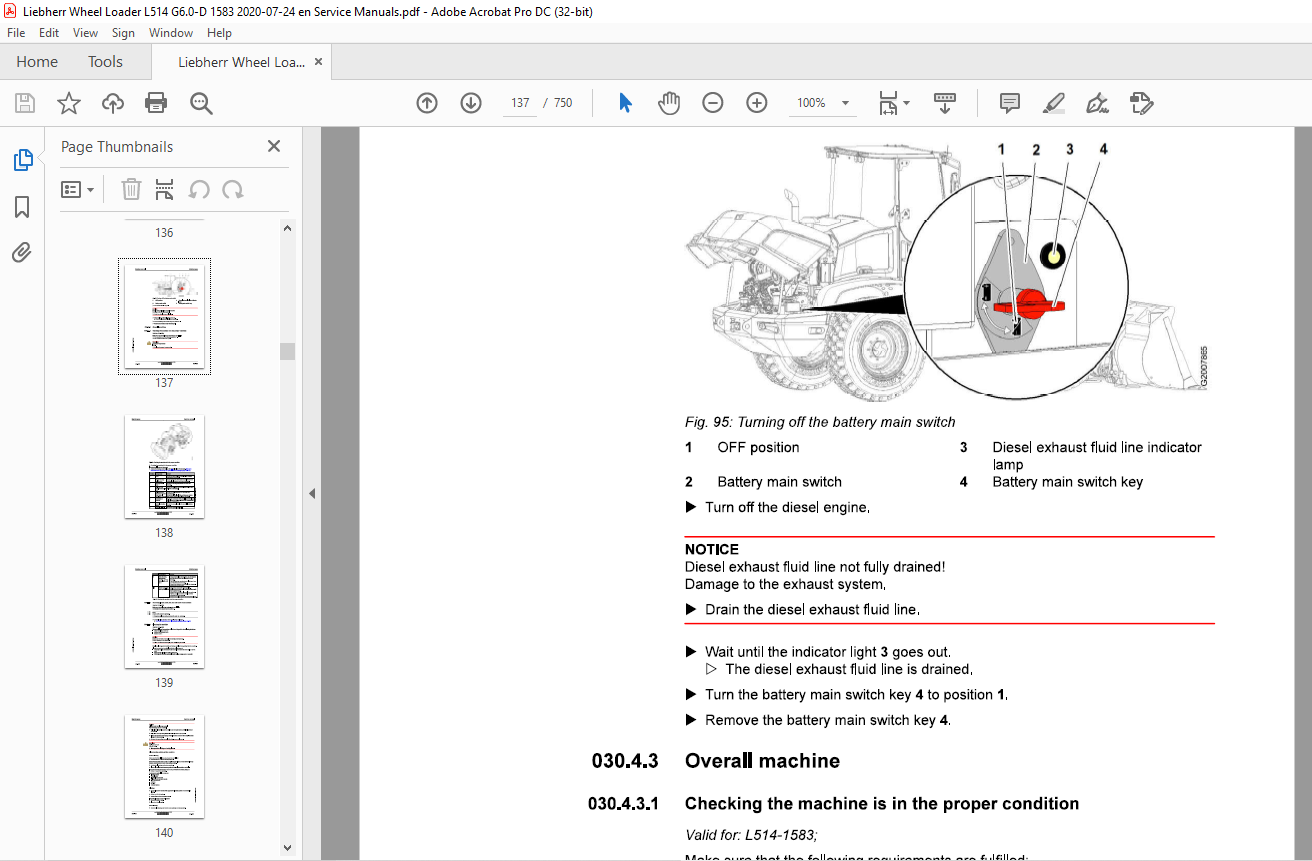Zoom out with the minus button
1312x861 pixels.
click(x=713, y=103)
